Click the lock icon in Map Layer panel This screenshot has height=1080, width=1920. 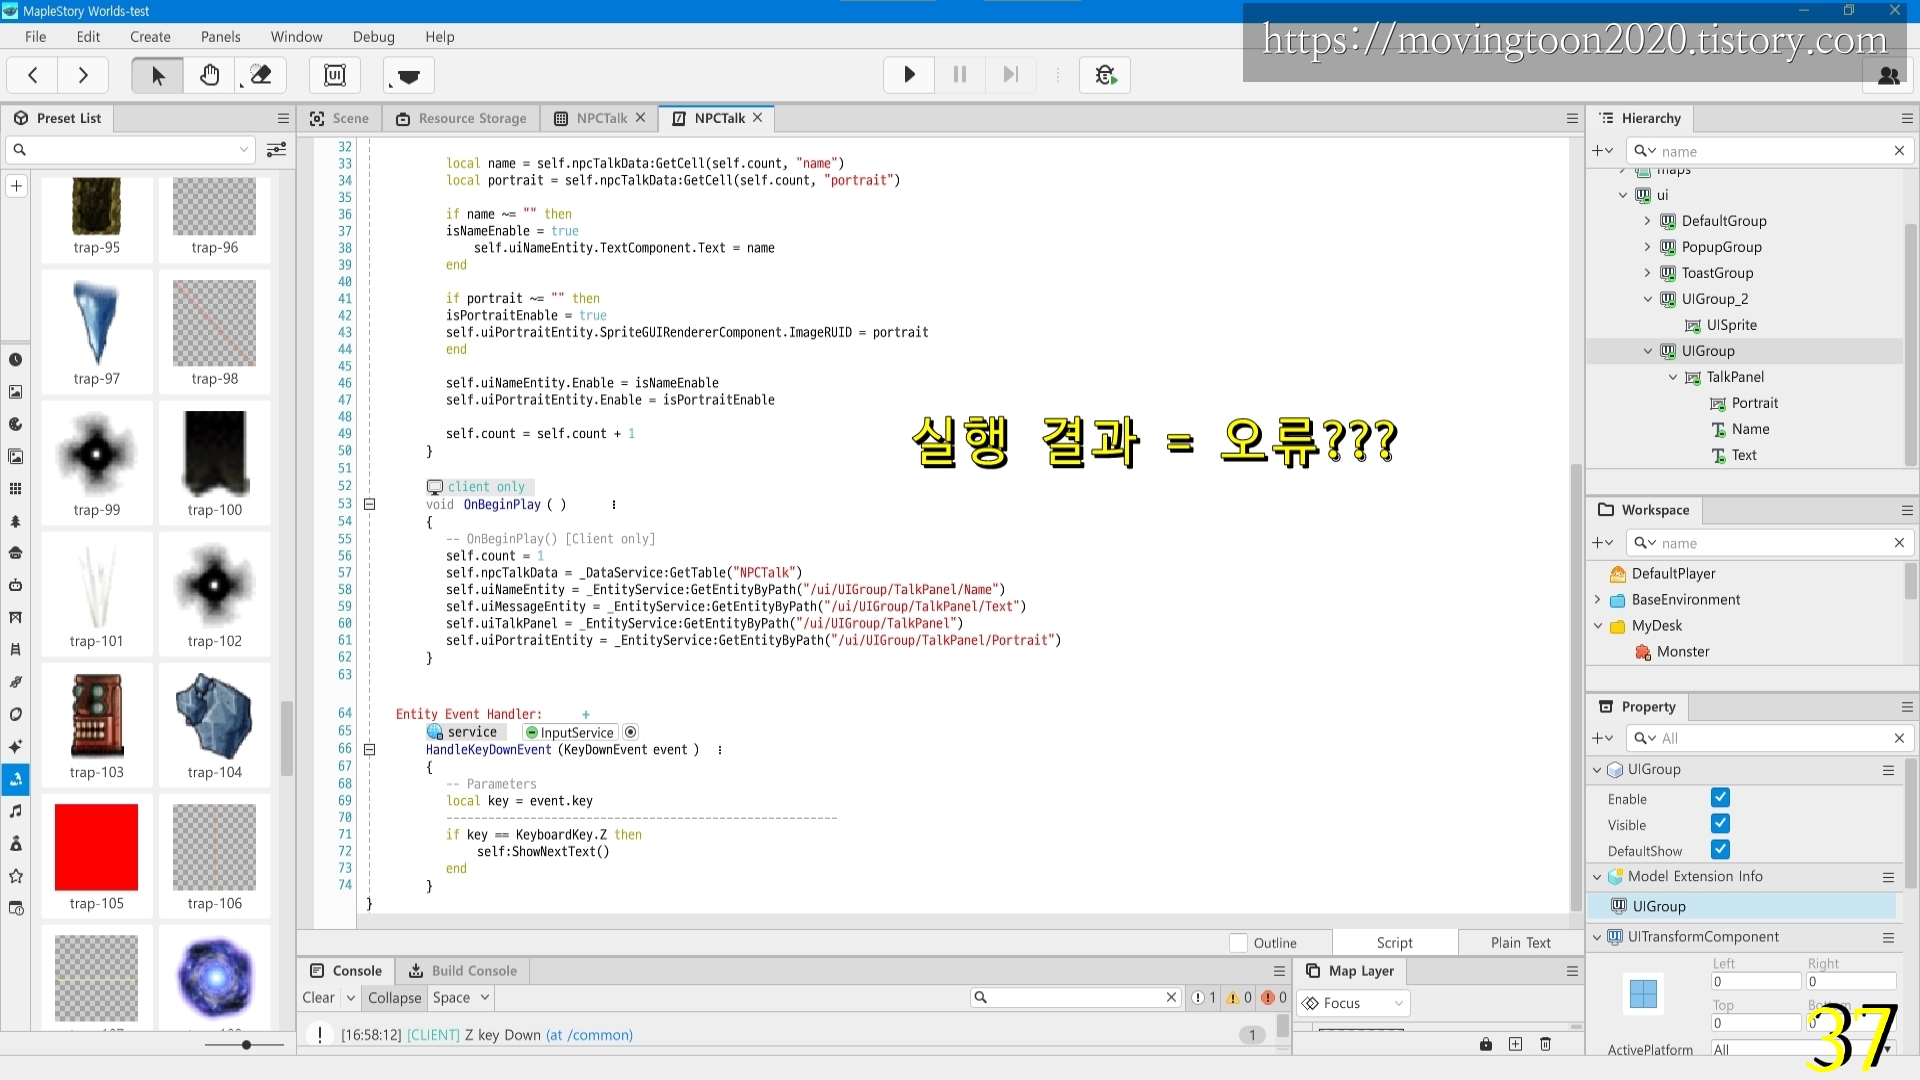pyautogui.click(x=1486, y=1044)
